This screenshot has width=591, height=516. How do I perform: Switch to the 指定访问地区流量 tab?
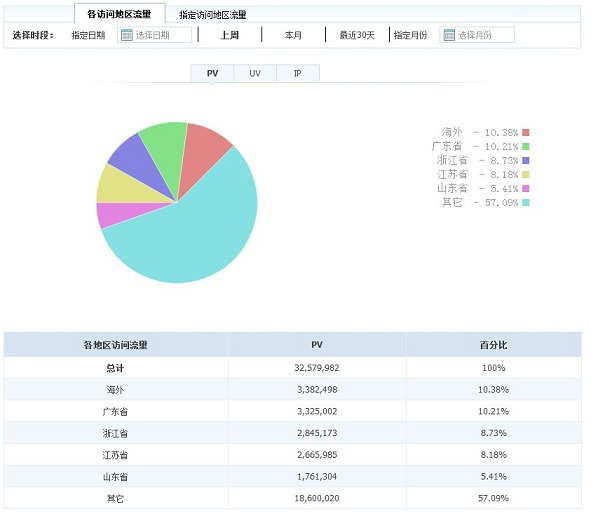[x=213, y=15]
